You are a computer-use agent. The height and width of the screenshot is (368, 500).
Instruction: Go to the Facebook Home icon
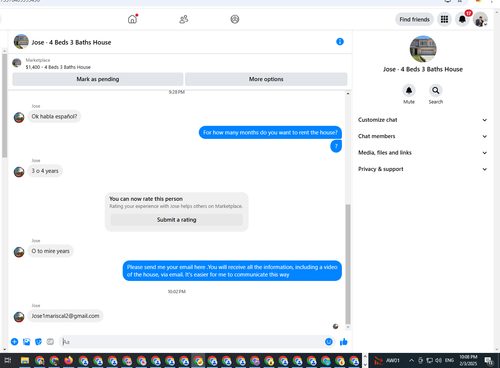click(x=132, y=19)
